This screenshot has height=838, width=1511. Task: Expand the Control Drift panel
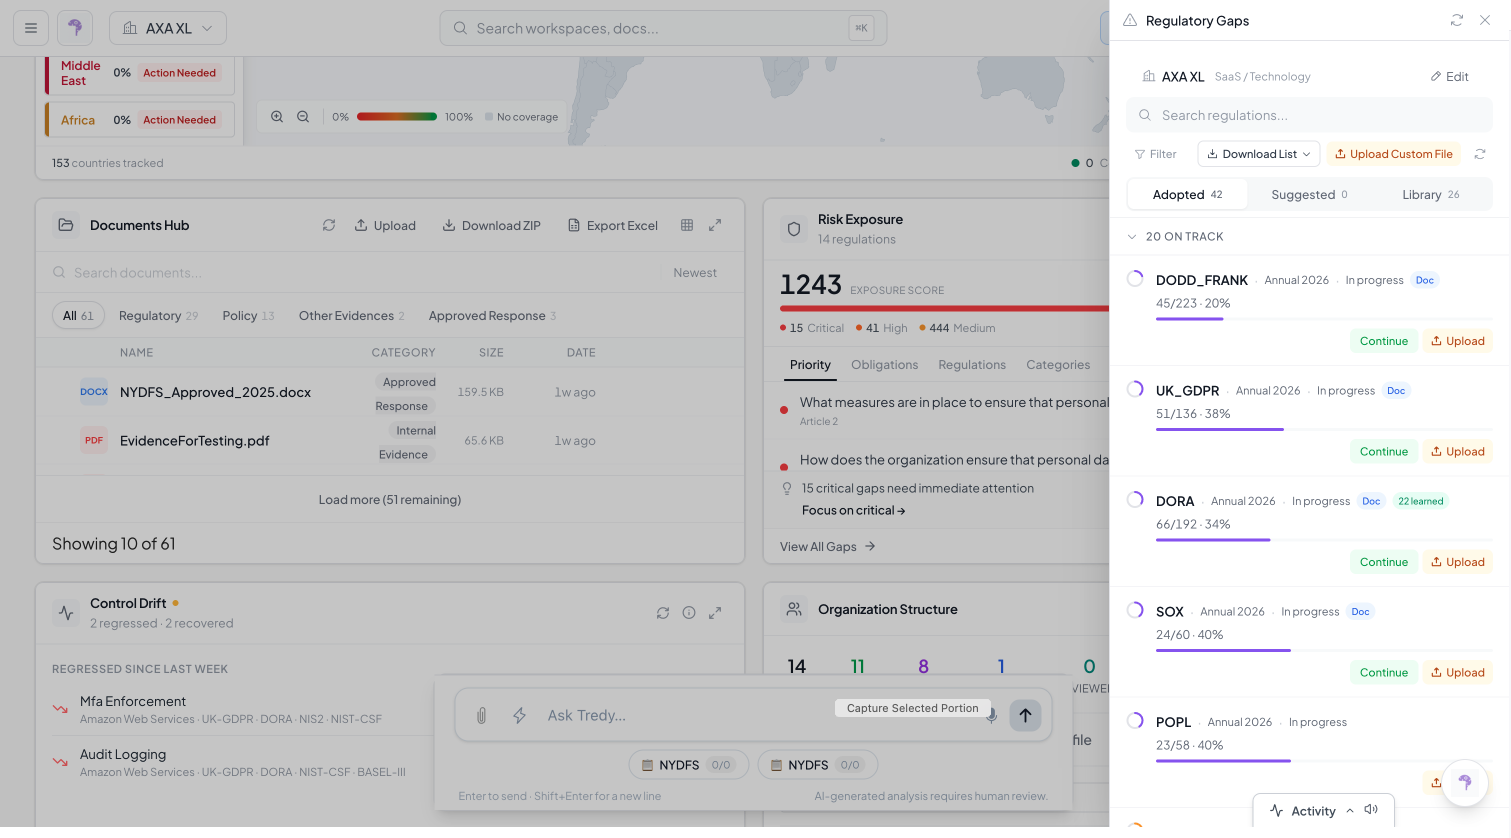tap(715, 613)
